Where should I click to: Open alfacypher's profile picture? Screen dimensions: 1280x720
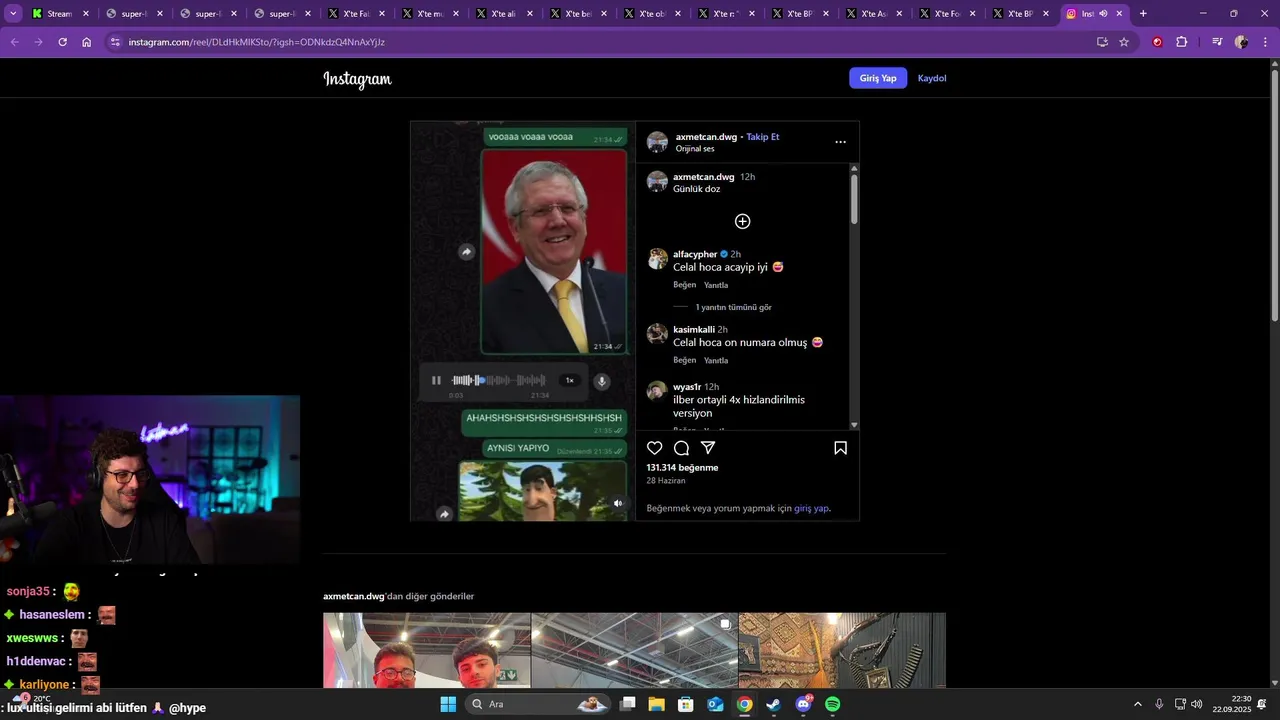pyautogui.click(x=657, y=259)
